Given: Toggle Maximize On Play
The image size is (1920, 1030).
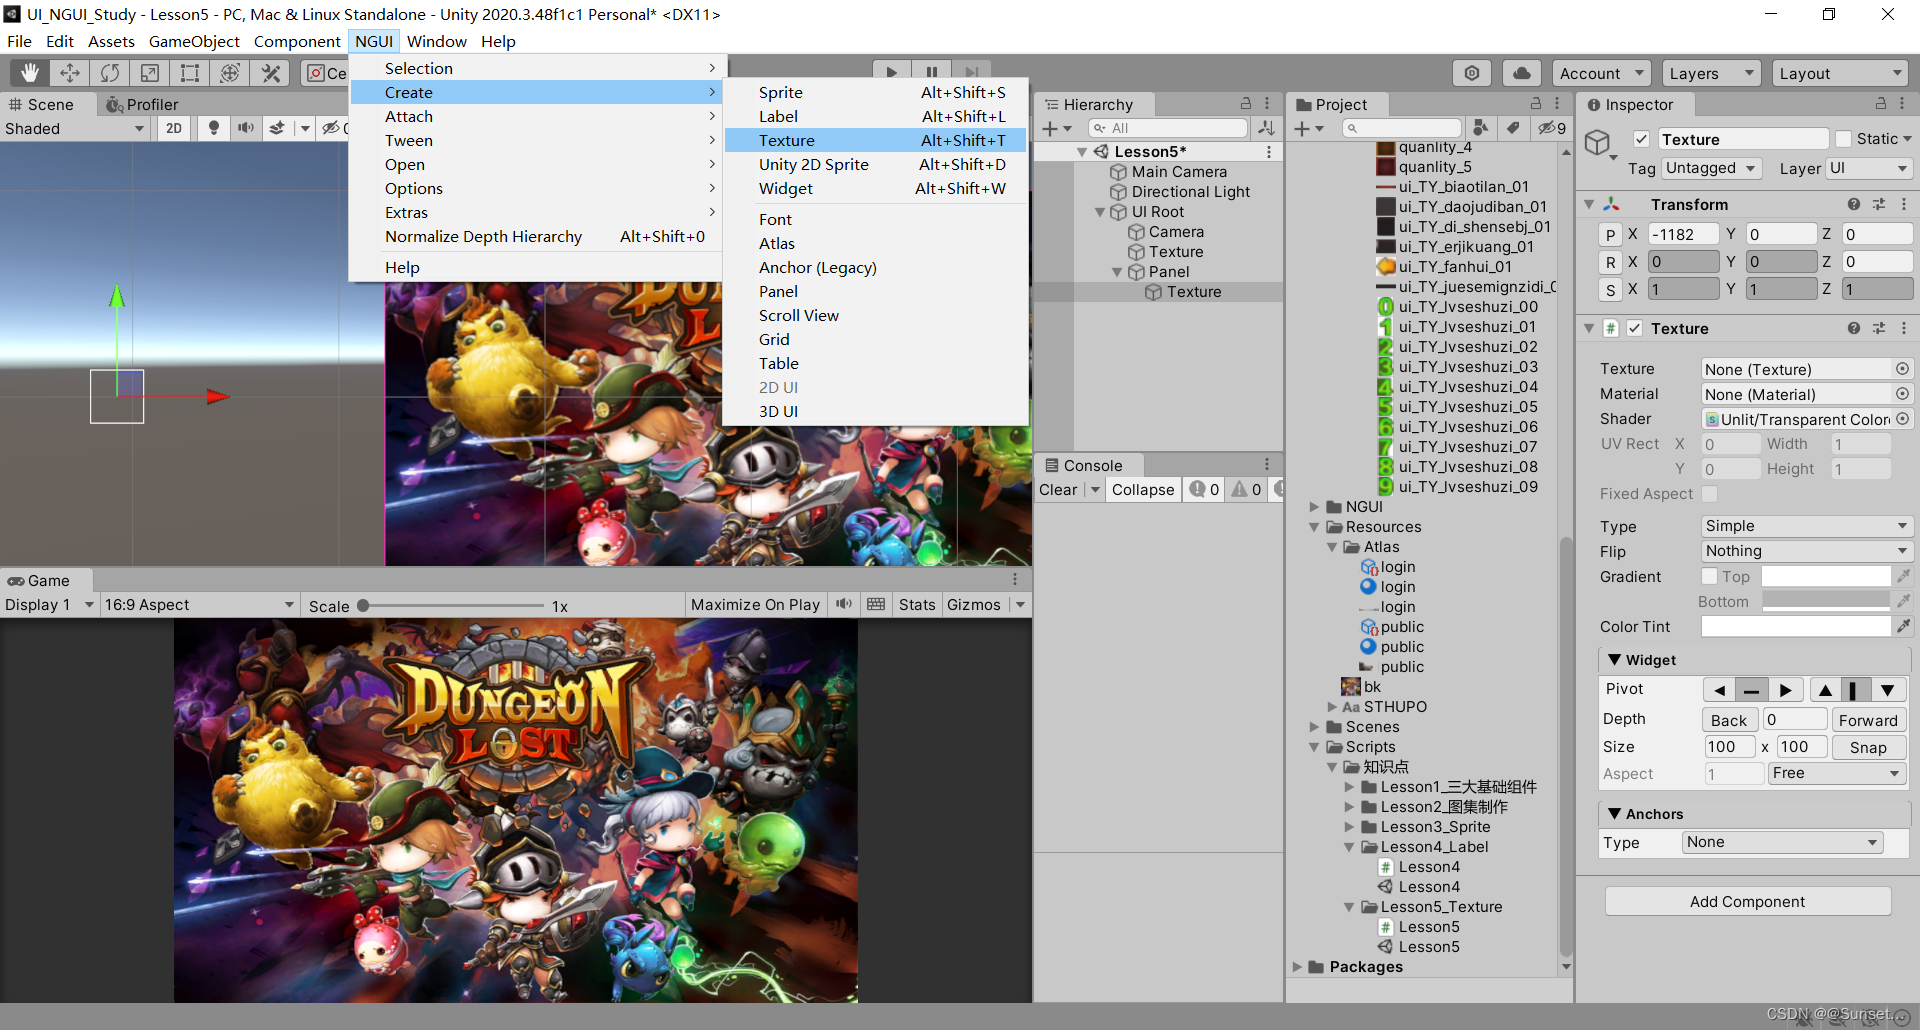Looking at the screenshot, I should 755,604.
